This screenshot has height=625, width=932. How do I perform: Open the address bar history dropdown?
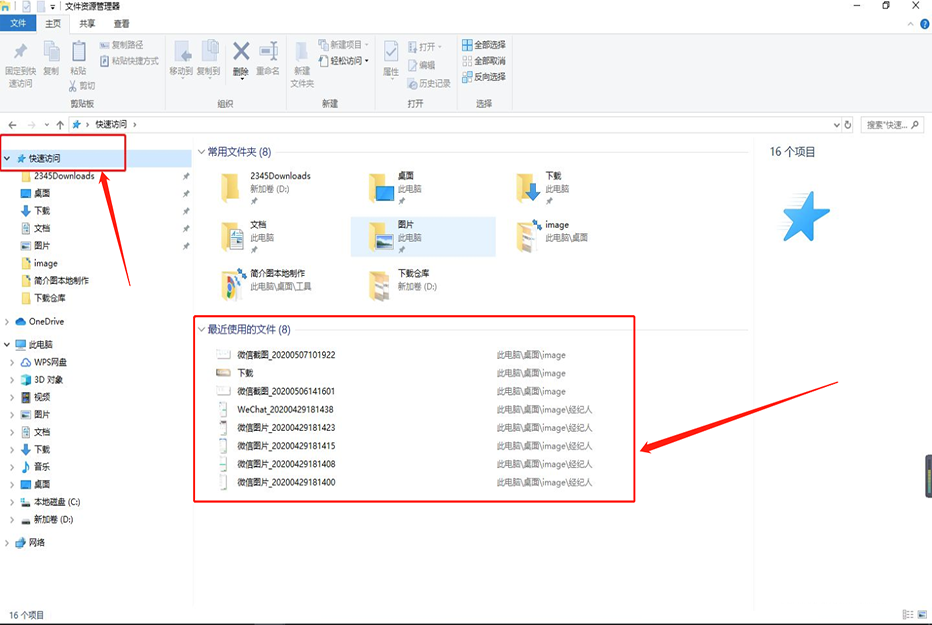[x=837, y=125]
